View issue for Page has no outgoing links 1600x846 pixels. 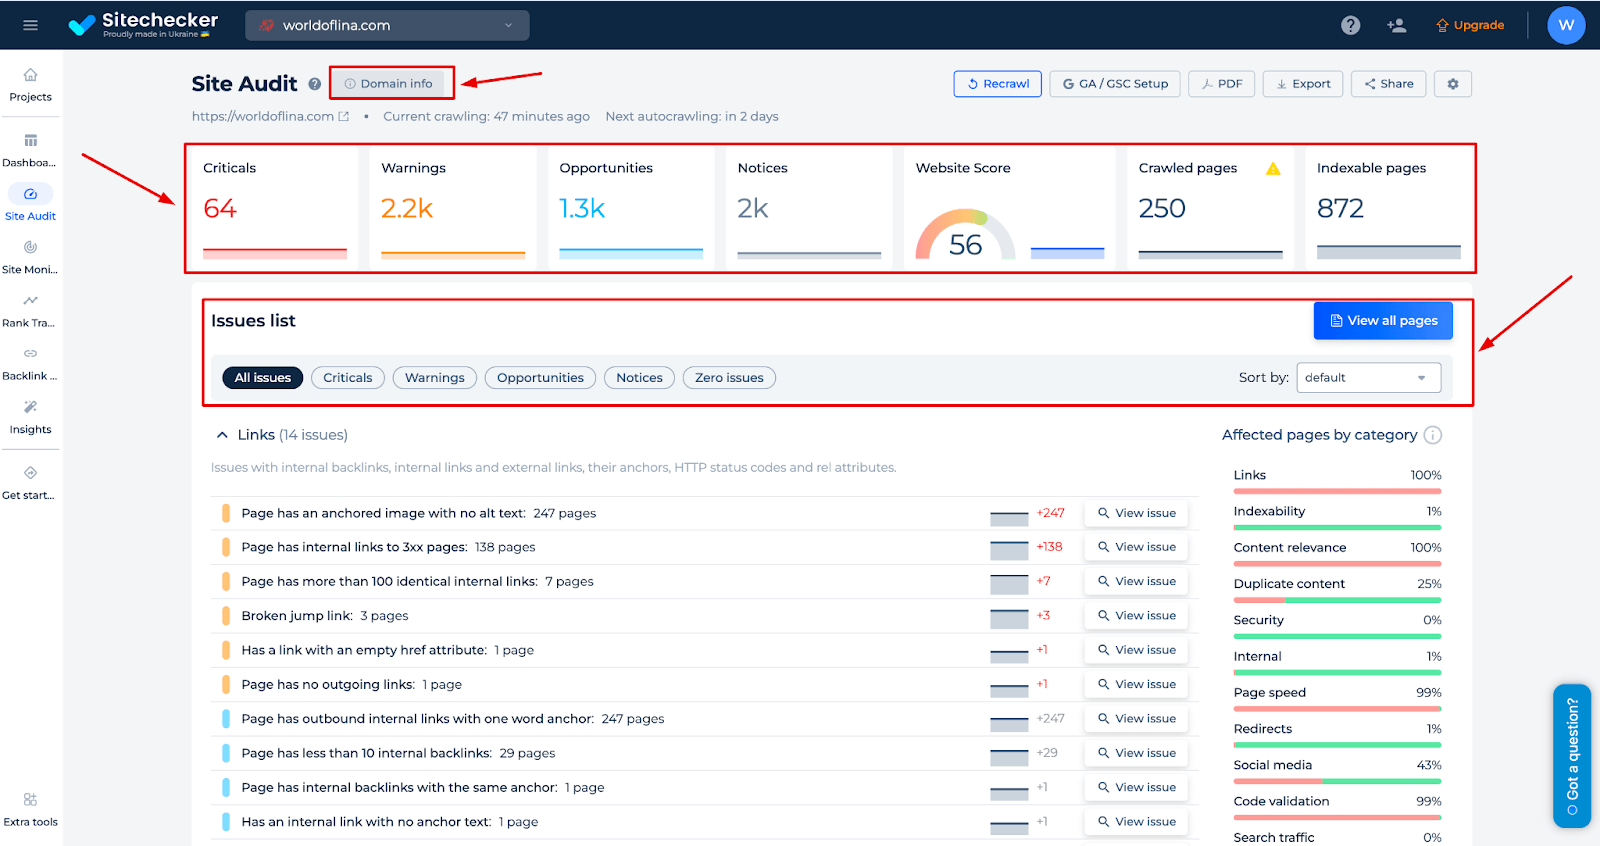click(1136, 684)
